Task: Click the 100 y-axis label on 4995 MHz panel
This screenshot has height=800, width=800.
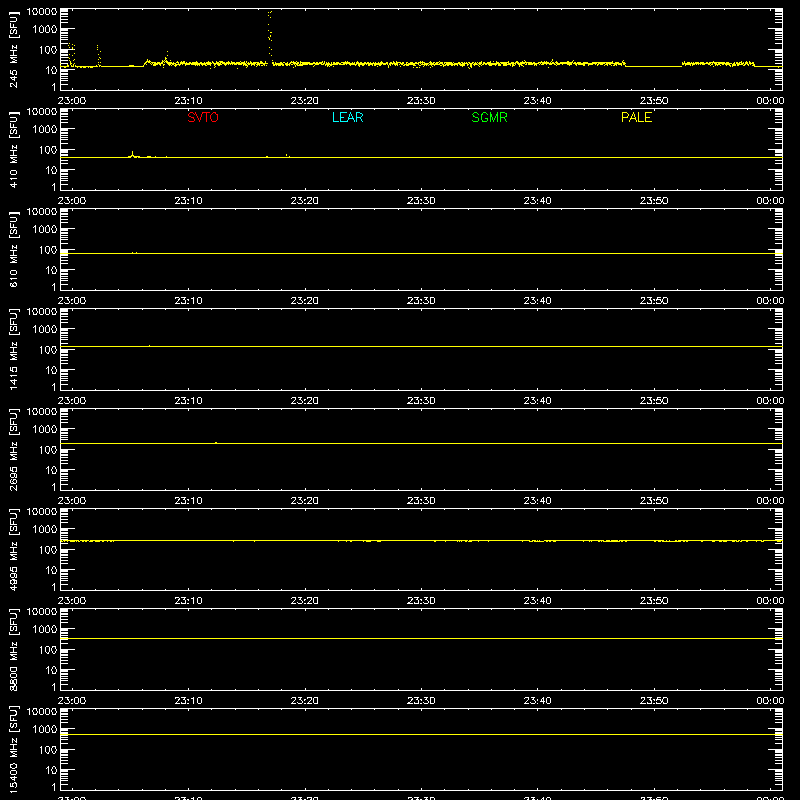Action: (48, 550)
